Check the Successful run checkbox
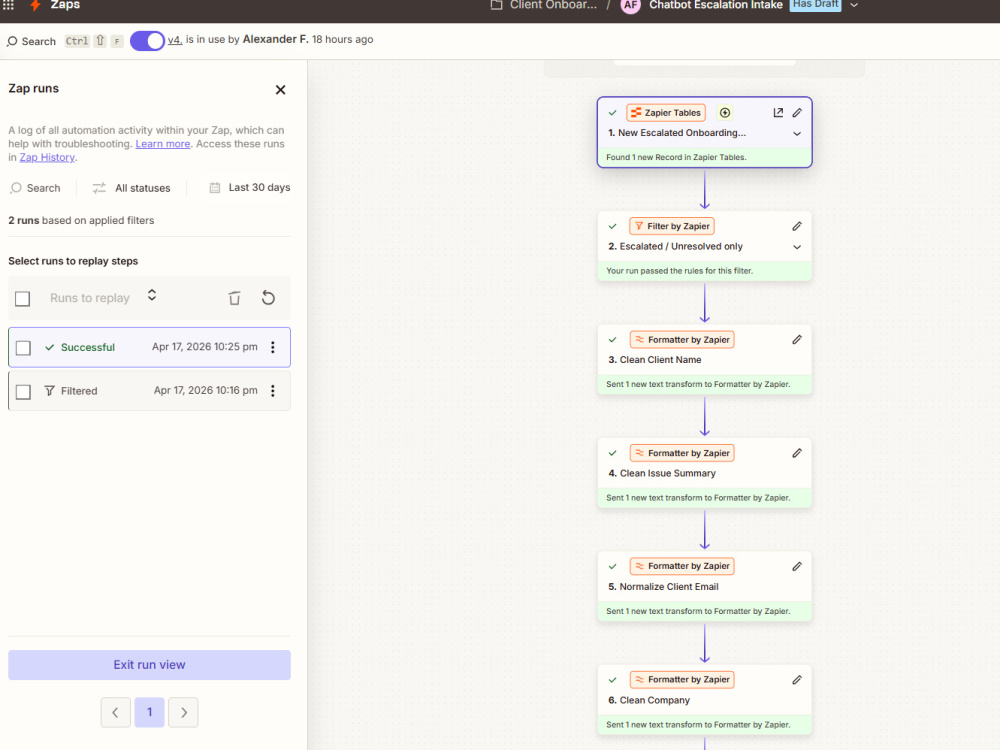The height and width of the screenshot is (750, 1000). pos(24,348)
